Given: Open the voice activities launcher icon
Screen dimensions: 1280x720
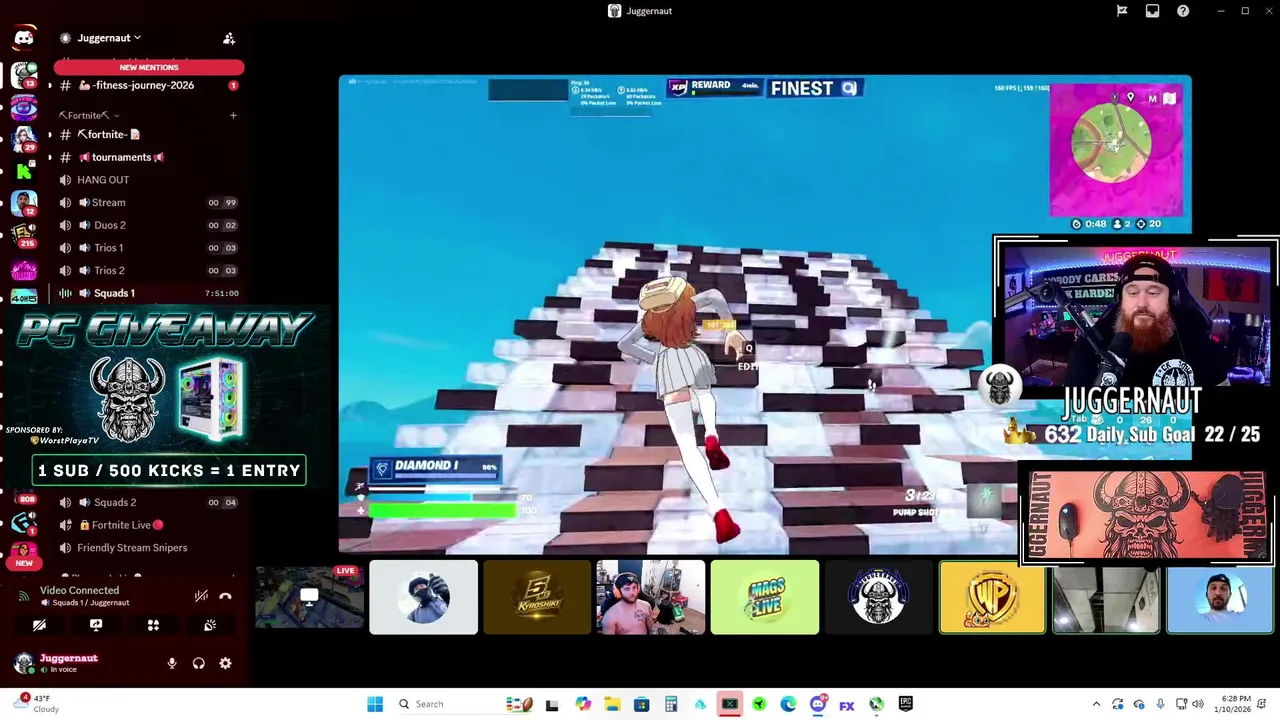Looking at the screenshot, I should [x=153, y=625].
